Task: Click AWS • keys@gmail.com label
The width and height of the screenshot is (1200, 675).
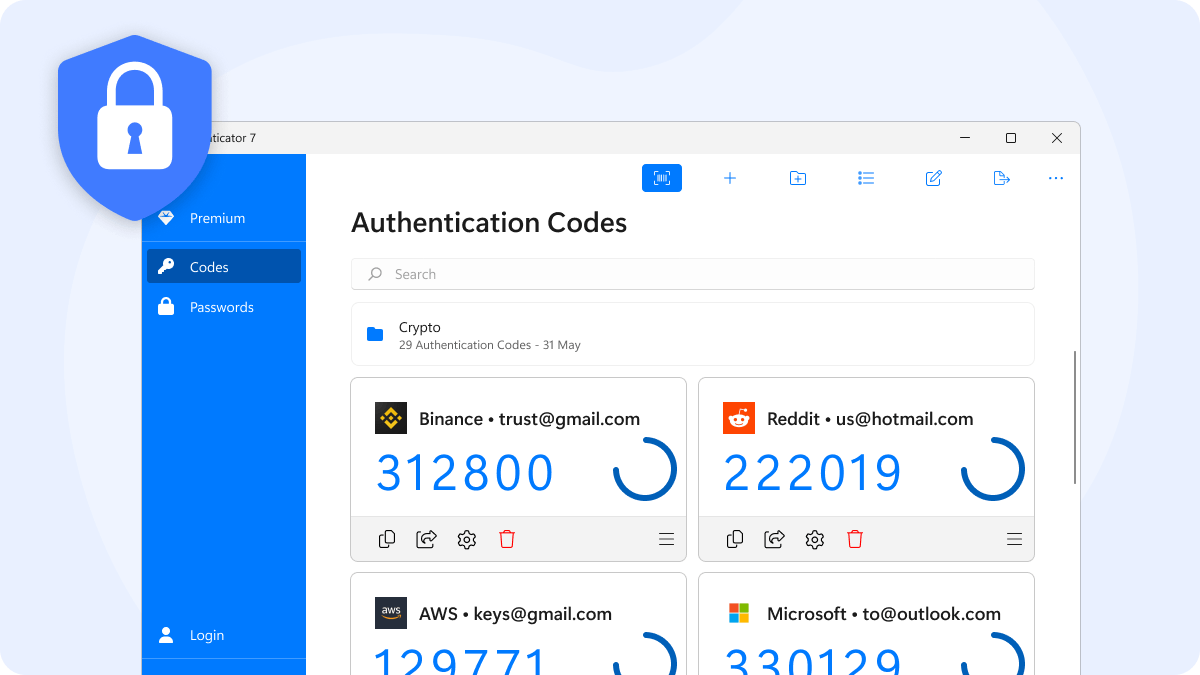Action: pos(515,614)
